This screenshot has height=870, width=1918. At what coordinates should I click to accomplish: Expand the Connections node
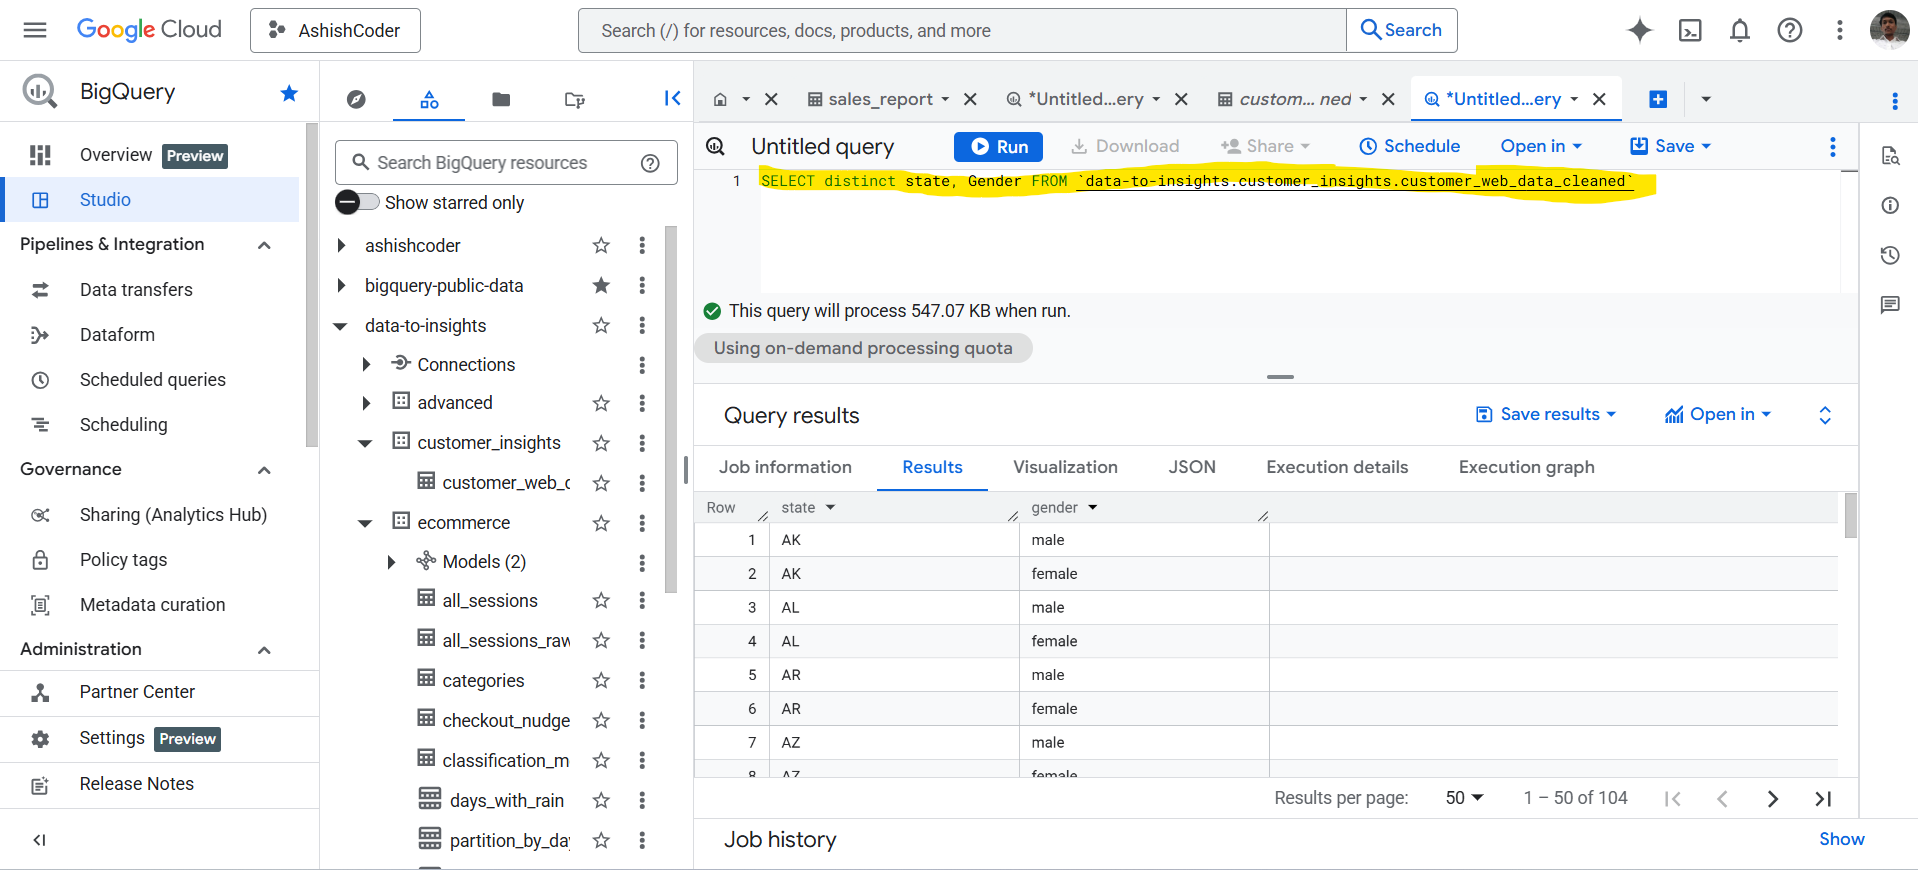366,365
